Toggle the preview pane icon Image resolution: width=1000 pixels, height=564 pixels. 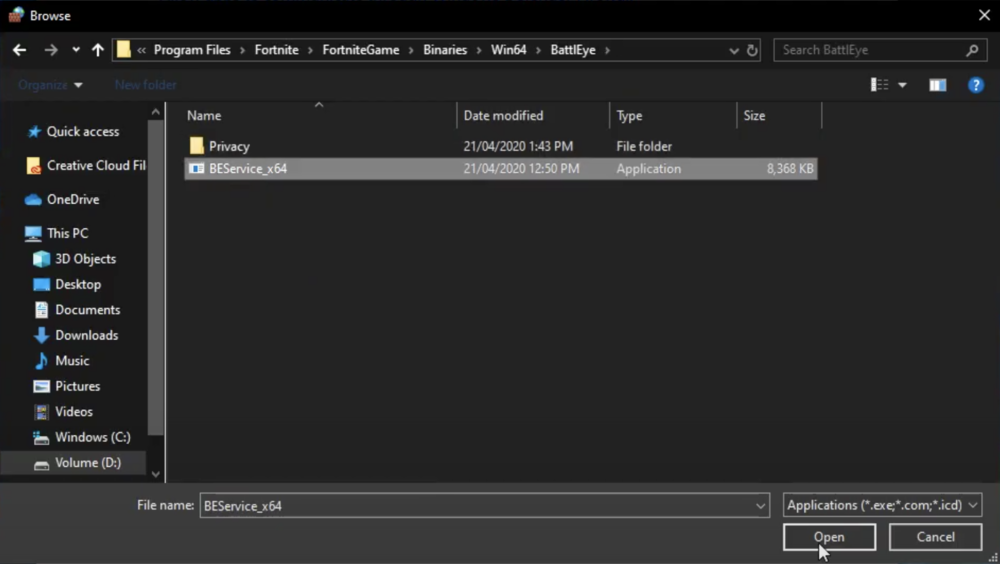click(x=937, y=85)
